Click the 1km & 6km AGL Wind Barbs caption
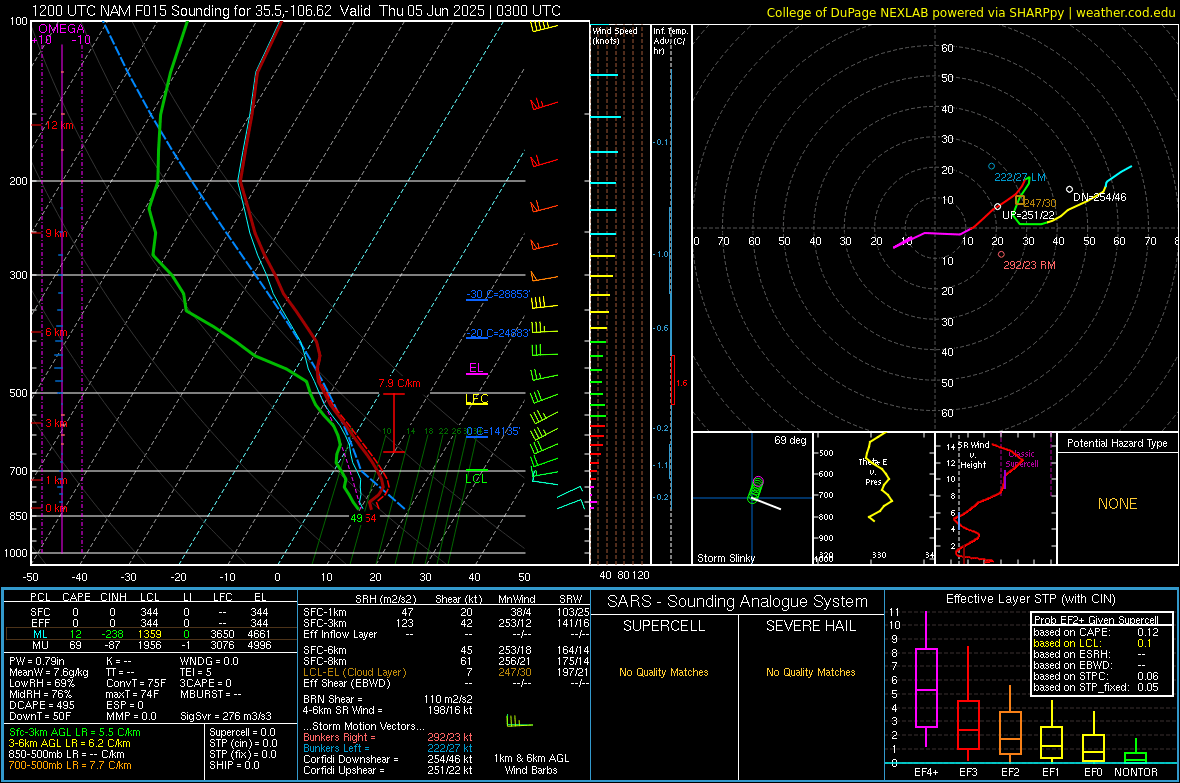 [531, 764]
